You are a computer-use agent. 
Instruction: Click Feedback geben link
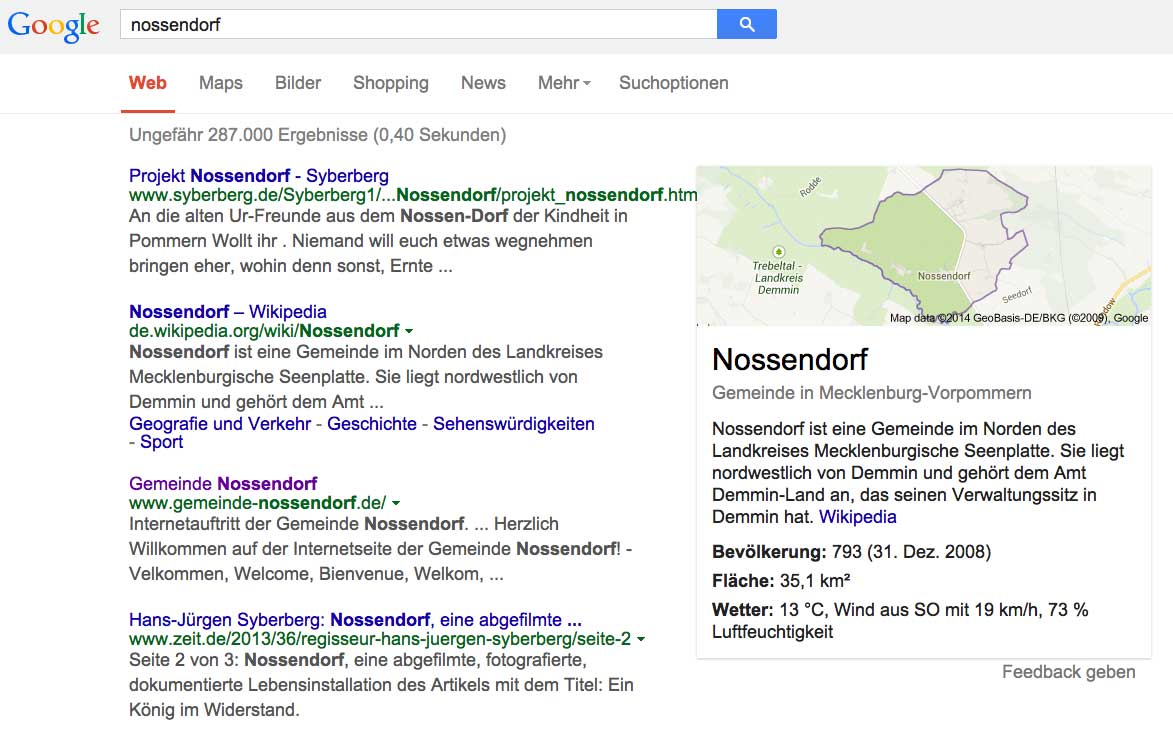(1068, 672)
